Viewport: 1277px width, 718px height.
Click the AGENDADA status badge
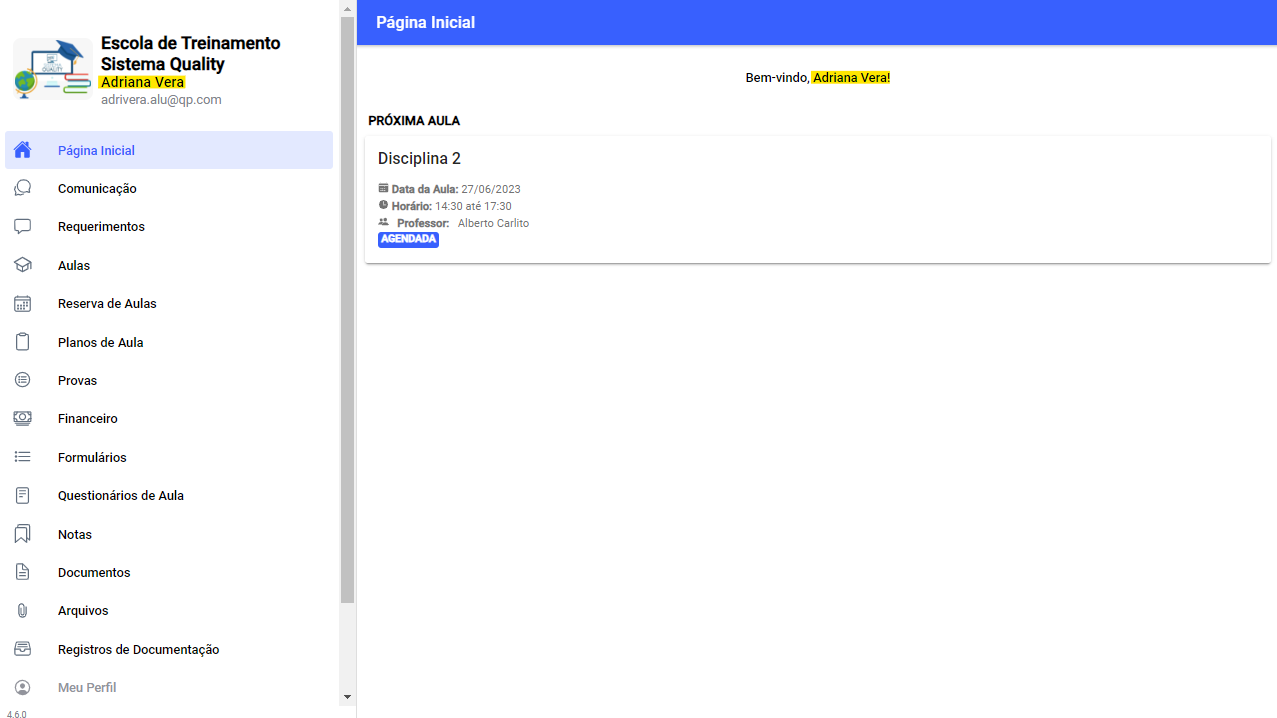pyautogui.click(x=408, y=240)
